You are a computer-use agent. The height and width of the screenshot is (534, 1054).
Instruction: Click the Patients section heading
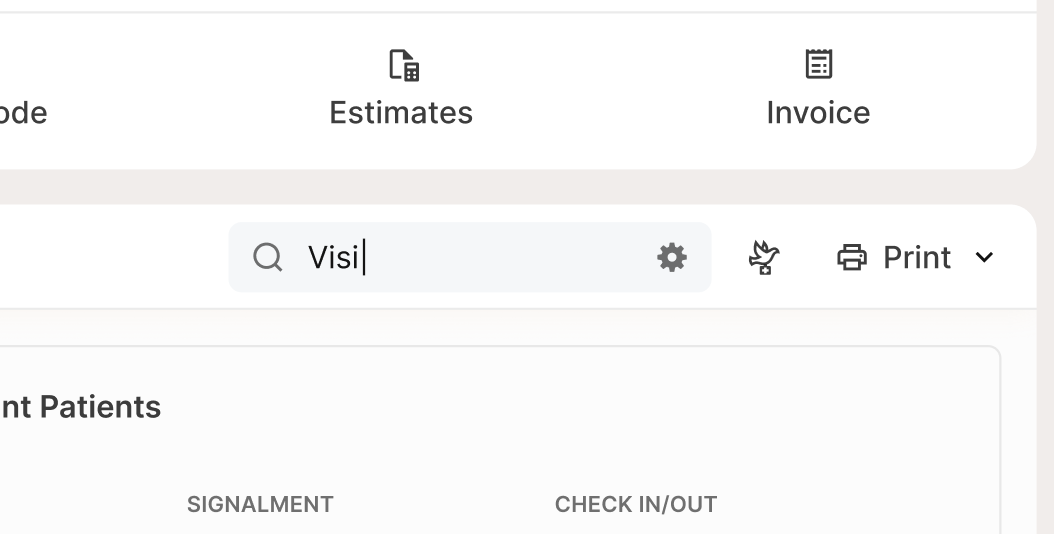pos(80,407)
